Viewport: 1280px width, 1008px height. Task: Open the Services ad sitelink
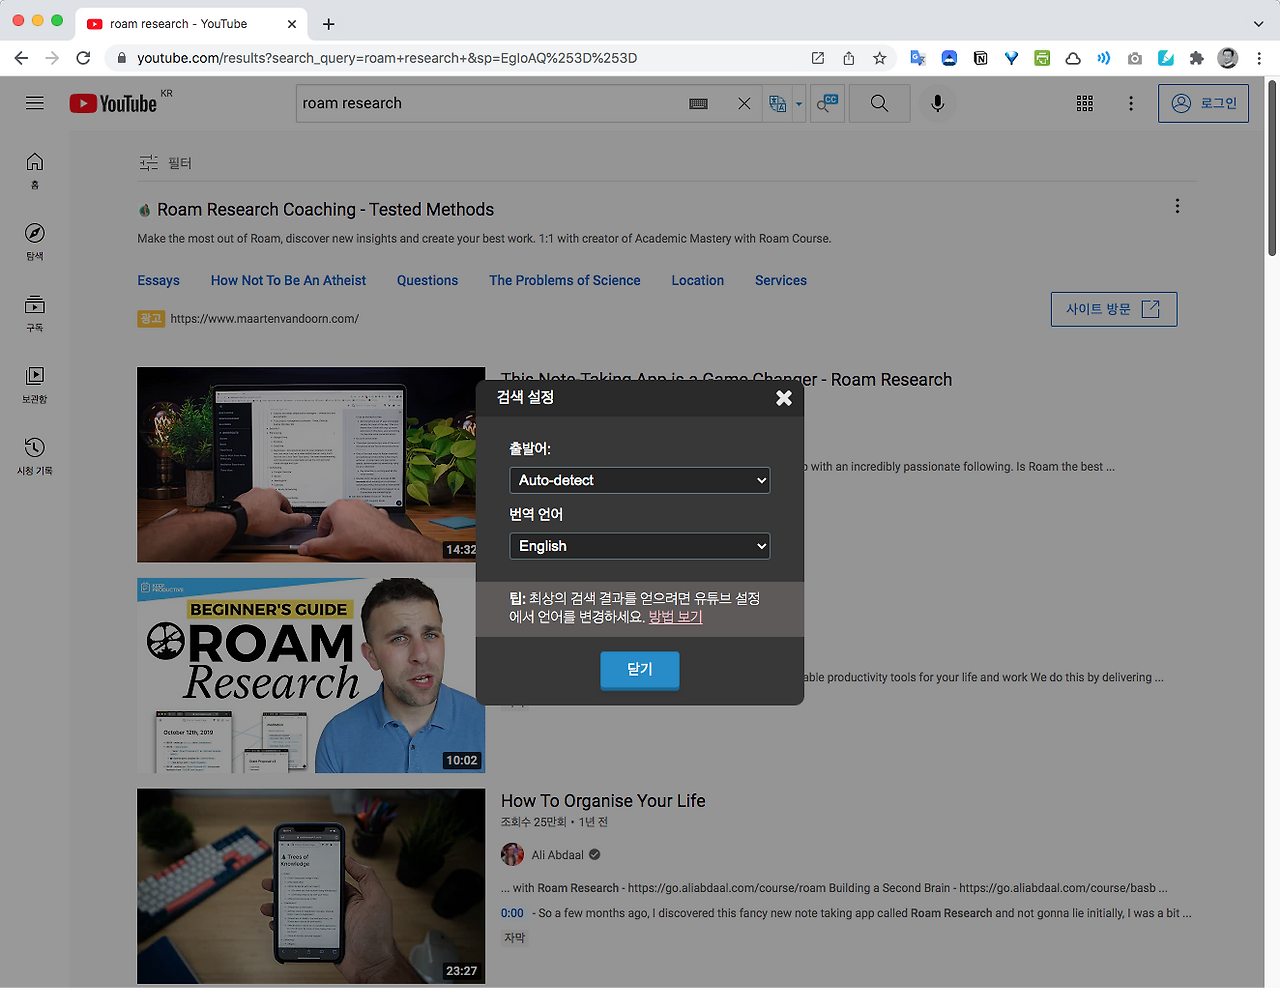pos(781,281)
